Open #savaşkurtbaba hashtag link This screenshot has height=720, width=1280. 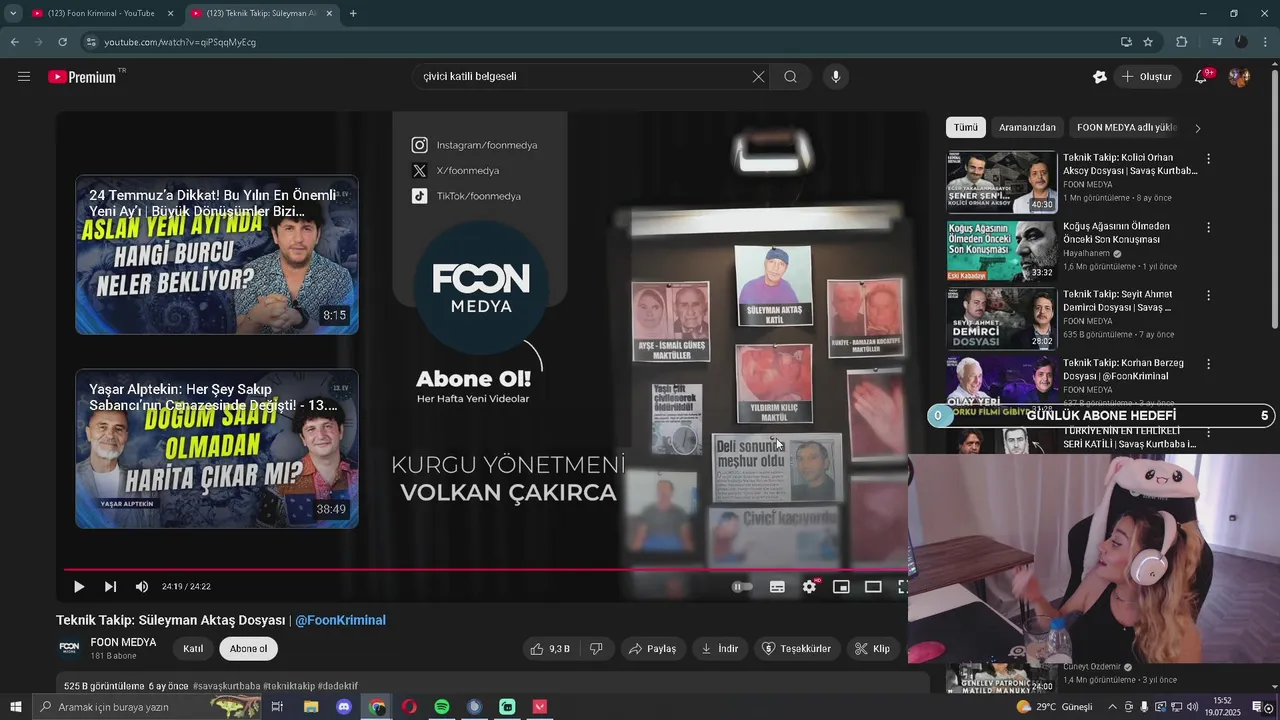tap(226, 687)
